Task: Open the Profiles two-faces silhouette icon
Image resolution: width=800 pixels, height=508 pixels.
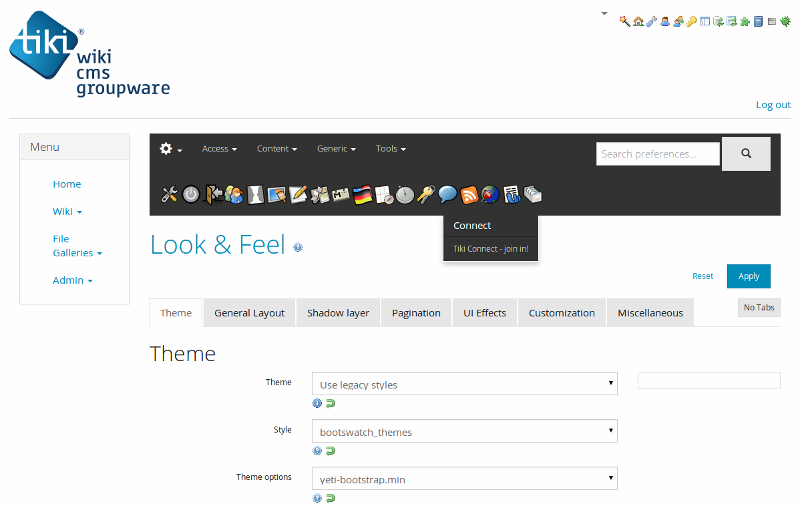Action: click(255, 194)
